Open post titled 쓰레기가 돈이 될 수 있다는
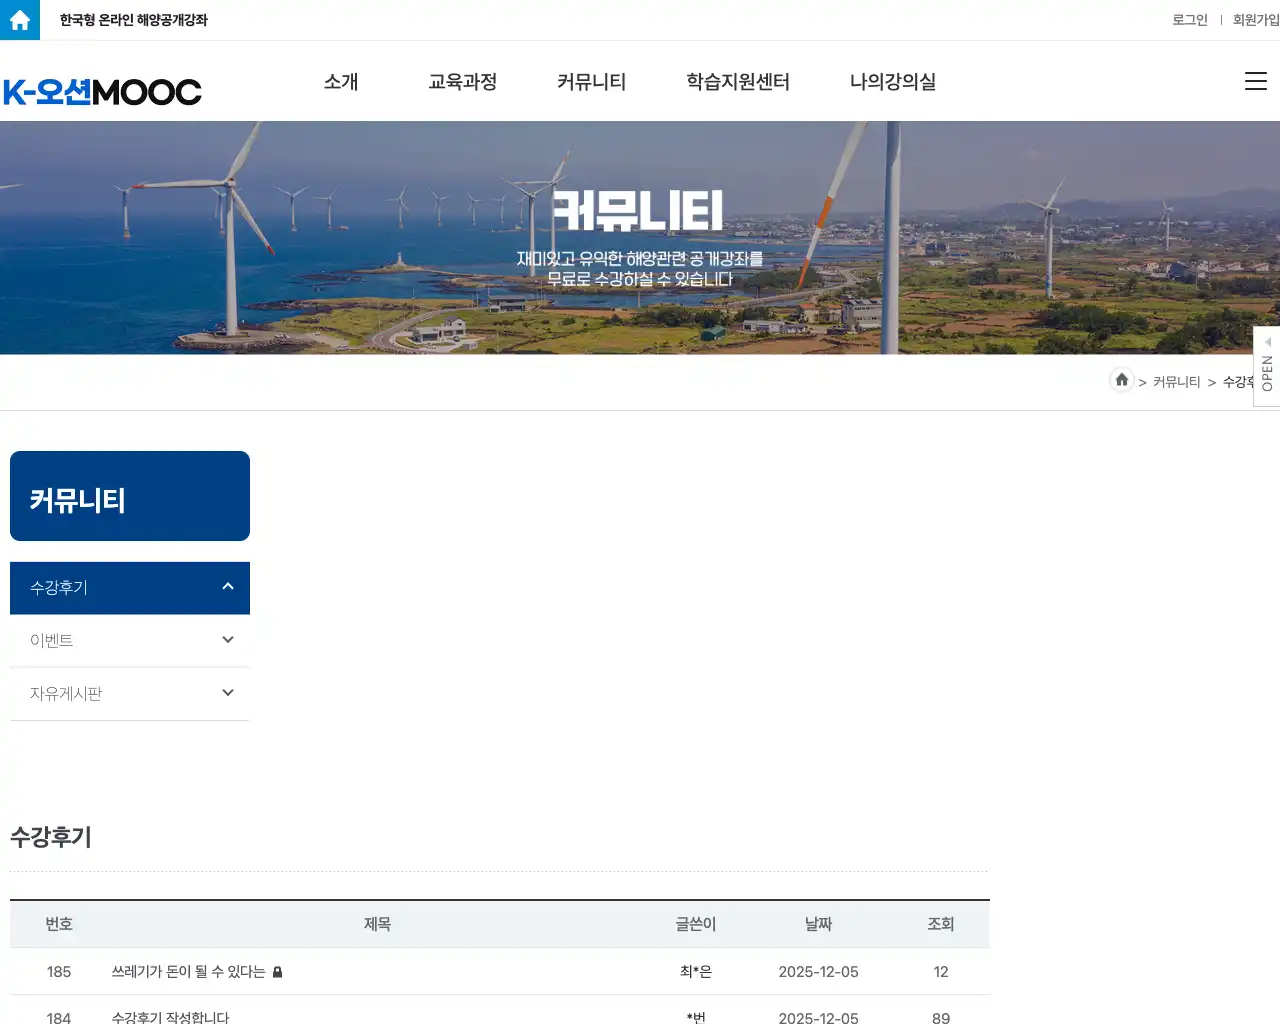 188,972
